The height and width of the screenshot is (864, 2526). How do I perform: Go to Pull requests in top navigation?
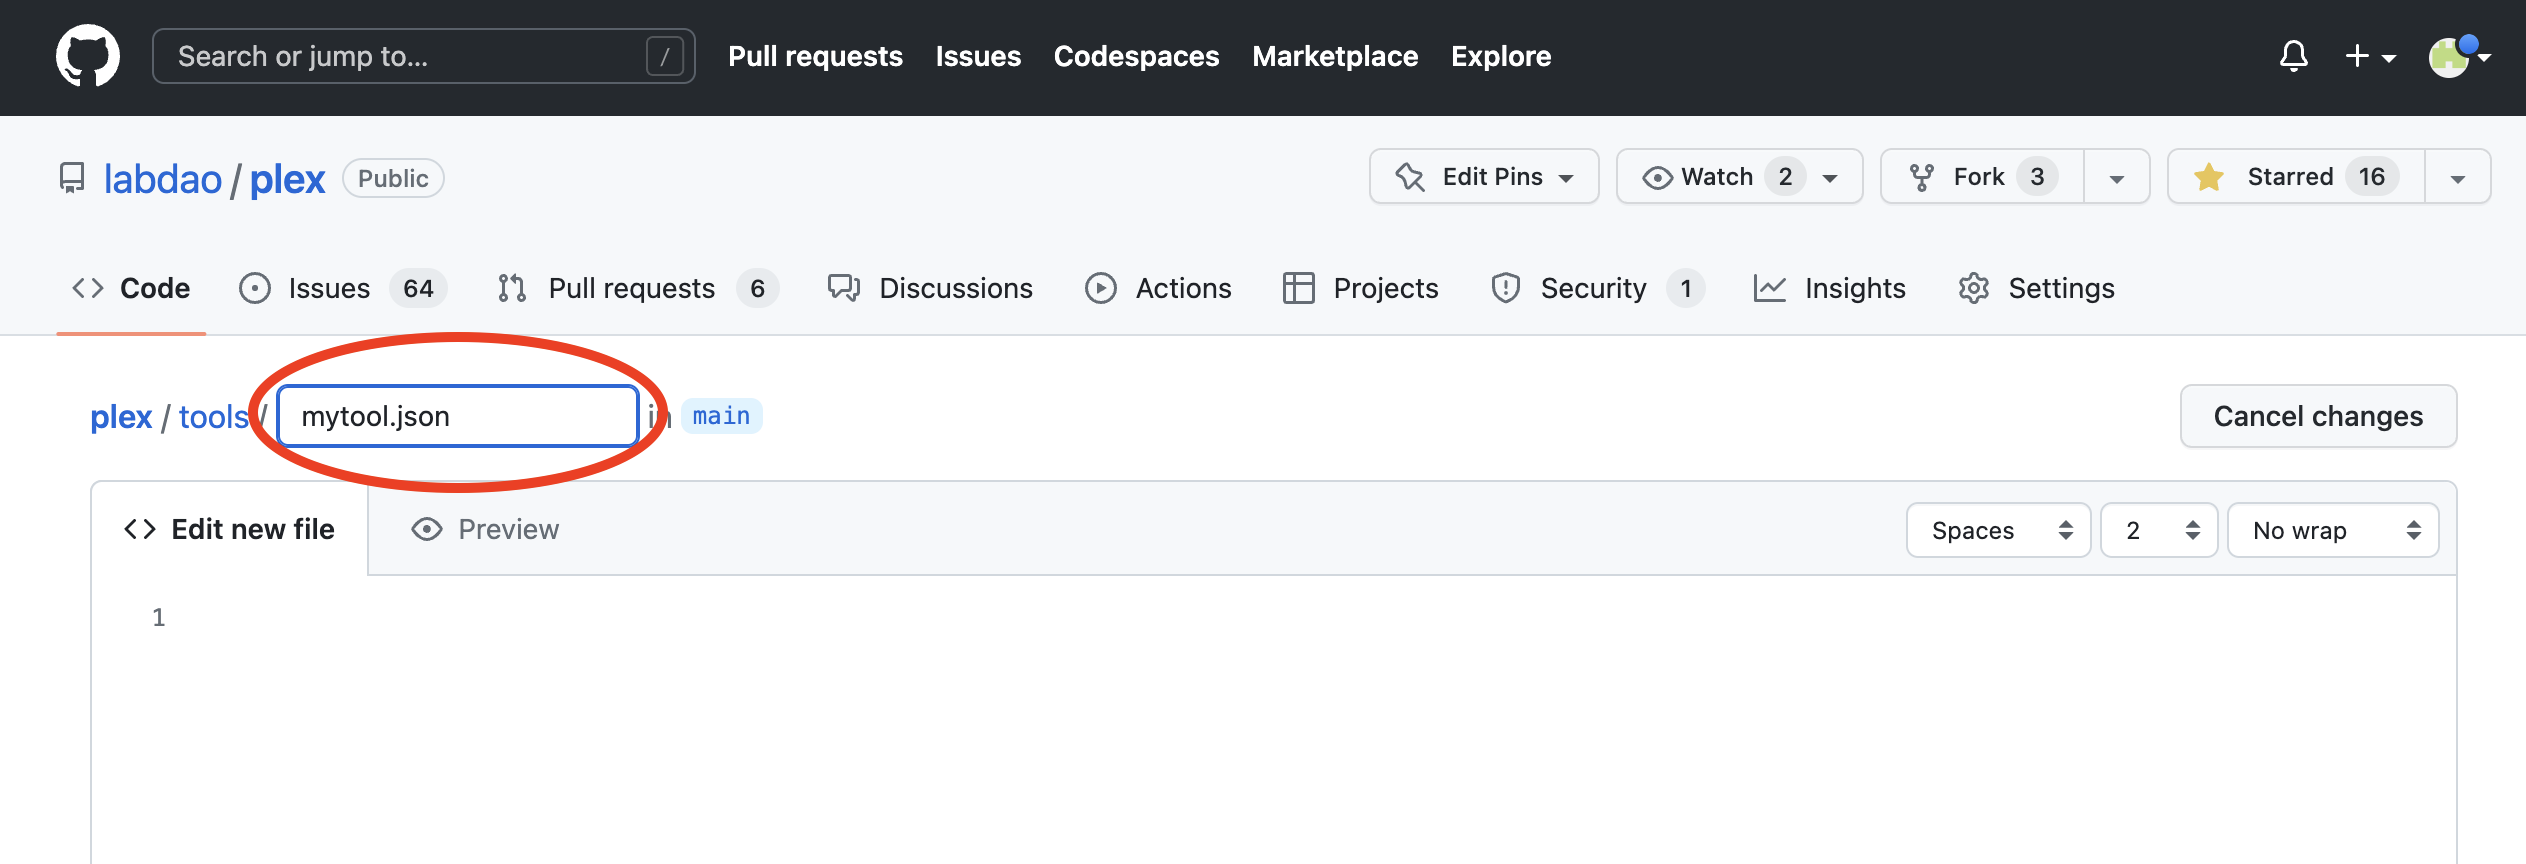point(815,56)
